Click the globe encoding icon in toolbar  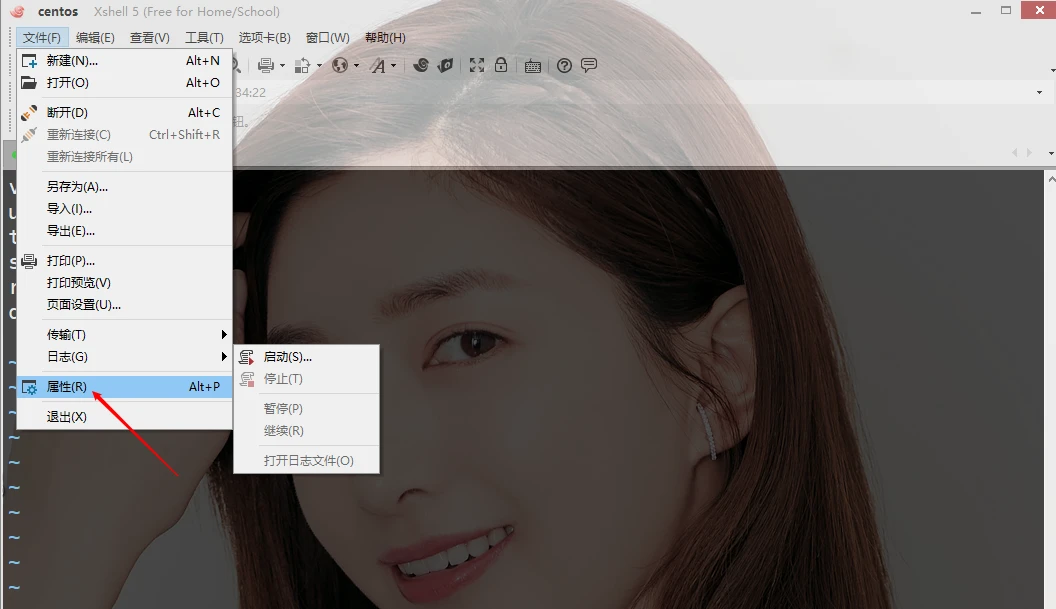tap(340, 65)
